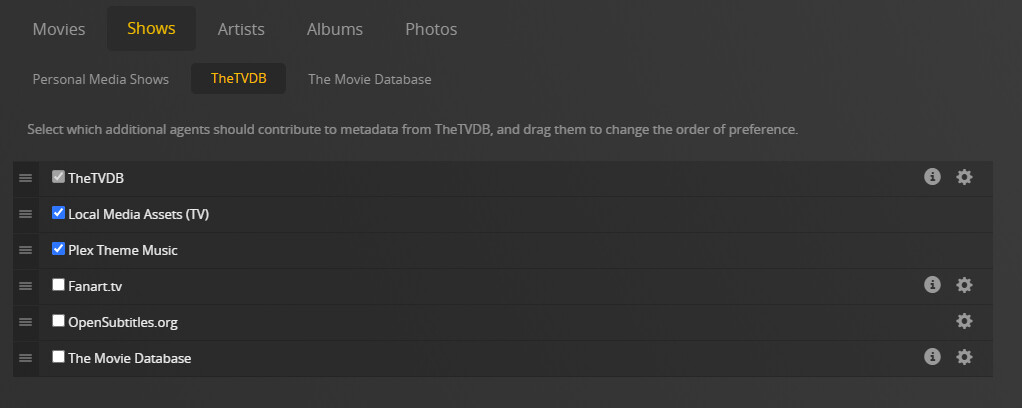
Task: Check The Movie Database agent checkbox
Action: click(x=58, y=357)
